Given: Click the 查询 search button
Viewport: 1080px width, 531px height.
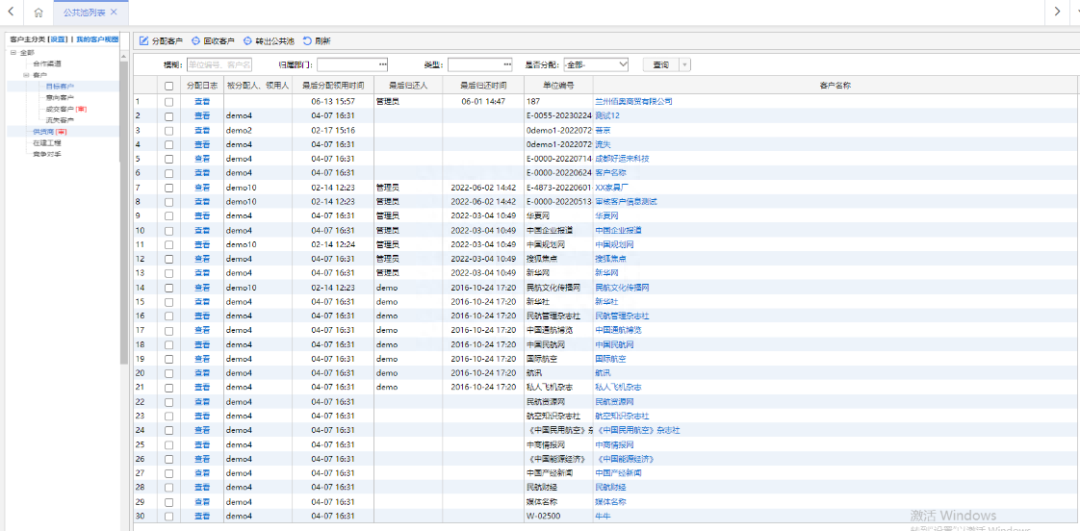Looking at the screenshot, I should 661,64.
